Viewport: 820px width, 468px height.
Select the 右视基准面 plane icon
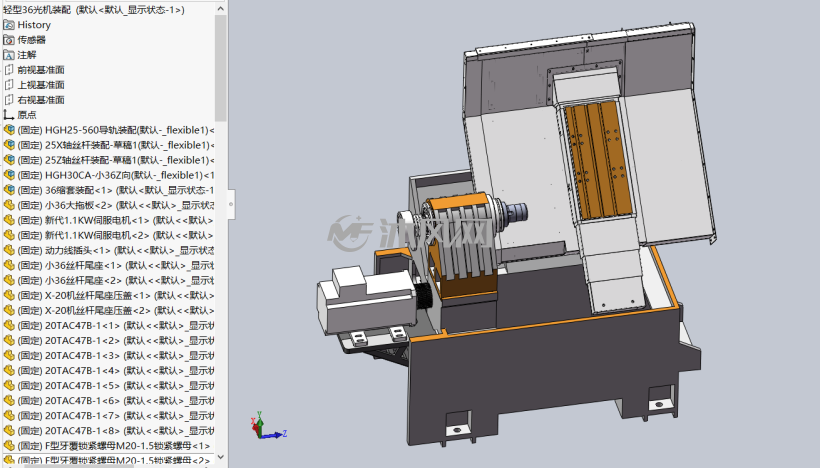[8, 100]
